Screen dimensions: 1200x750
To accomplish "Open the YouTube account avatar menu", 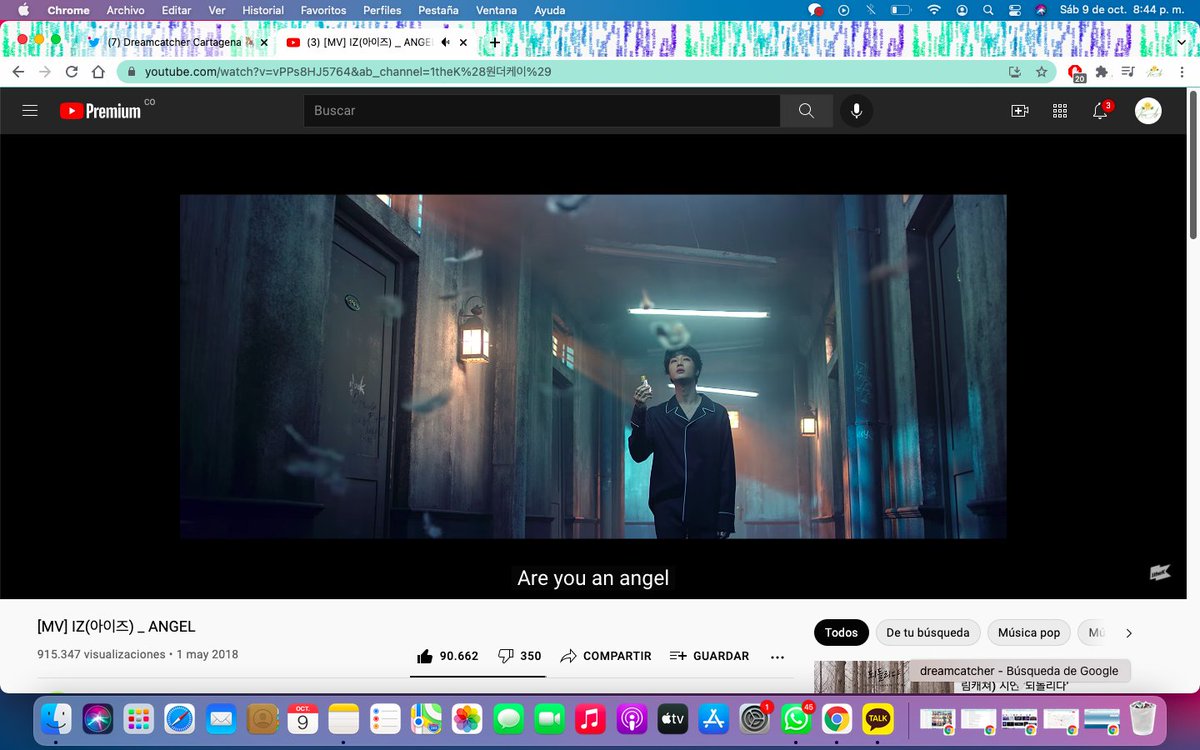I will tap(1148, 111).
